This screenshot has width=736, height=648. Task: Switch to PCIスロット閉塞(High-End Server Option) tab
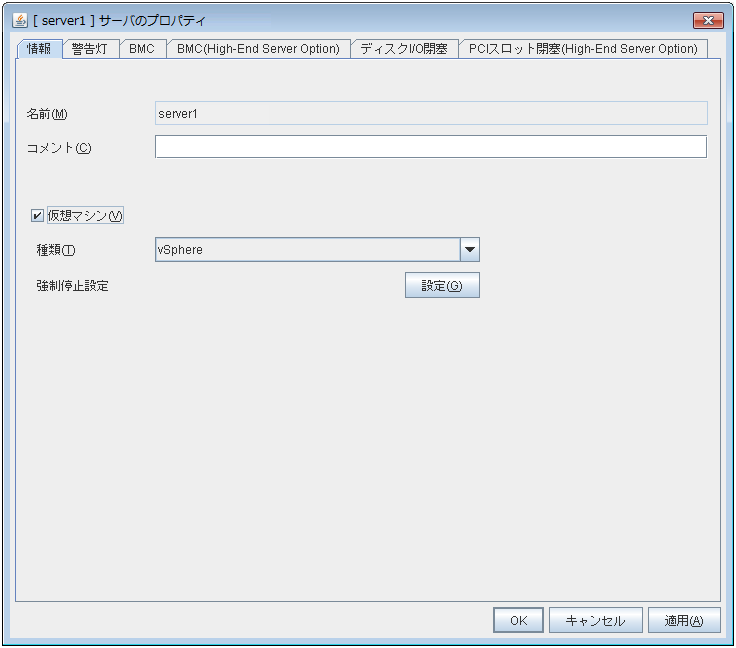pos(583,49)
